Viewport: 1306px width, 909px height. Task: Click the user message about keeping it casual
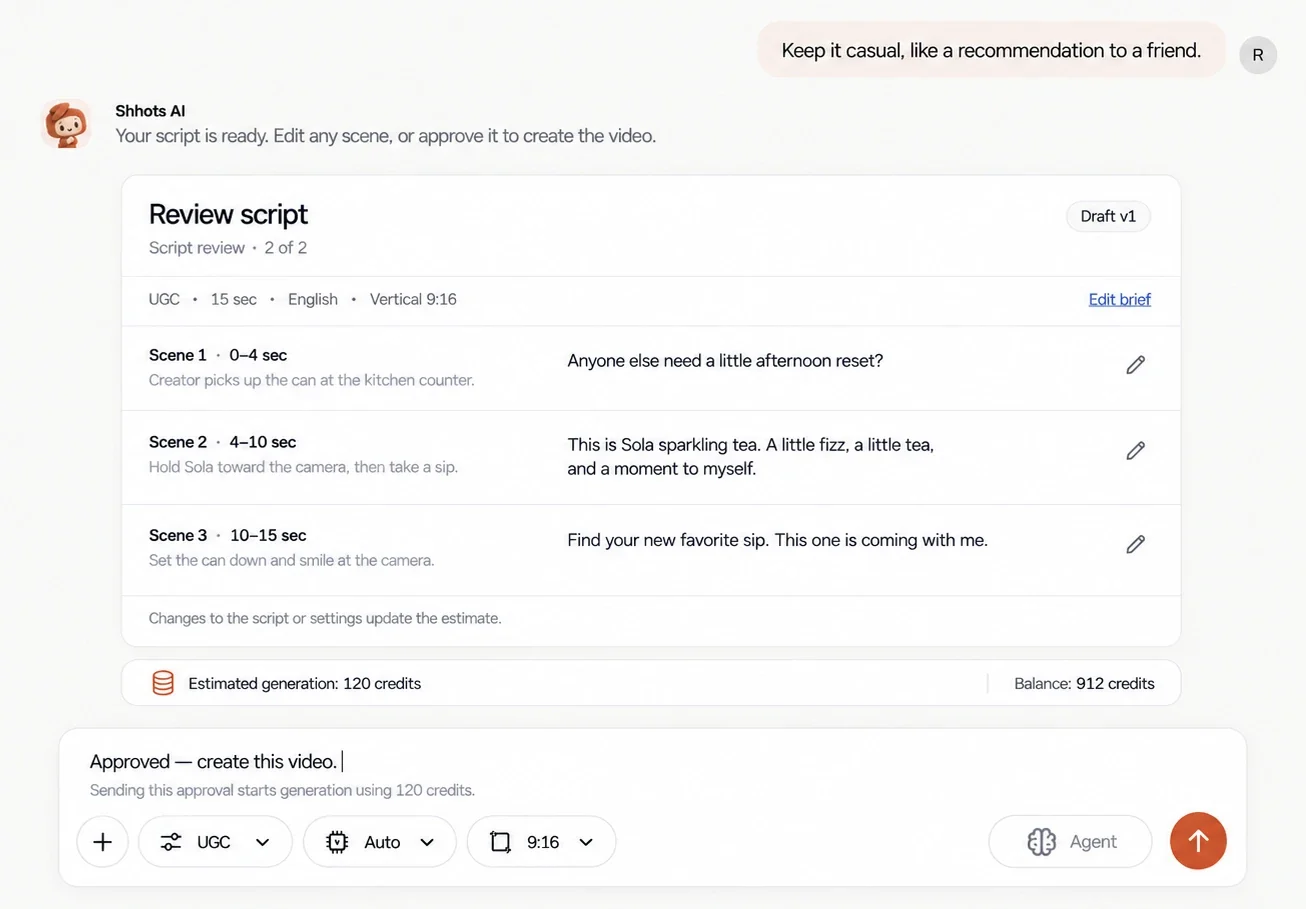(x=991, y=50)
